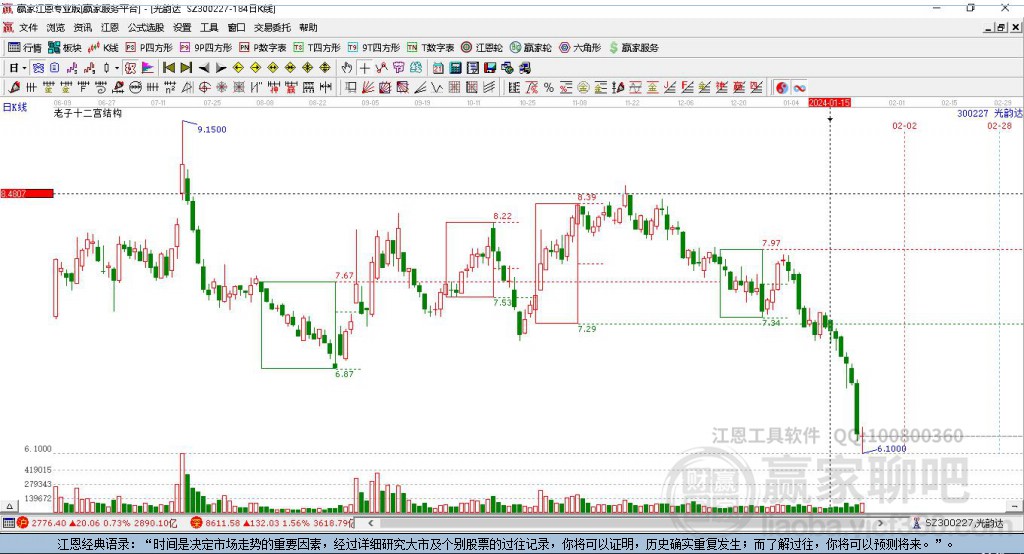Click horizontal scrollbar left arrow
The height and width of the screenshot is (554, 1024).
click(x=371, y=523)
